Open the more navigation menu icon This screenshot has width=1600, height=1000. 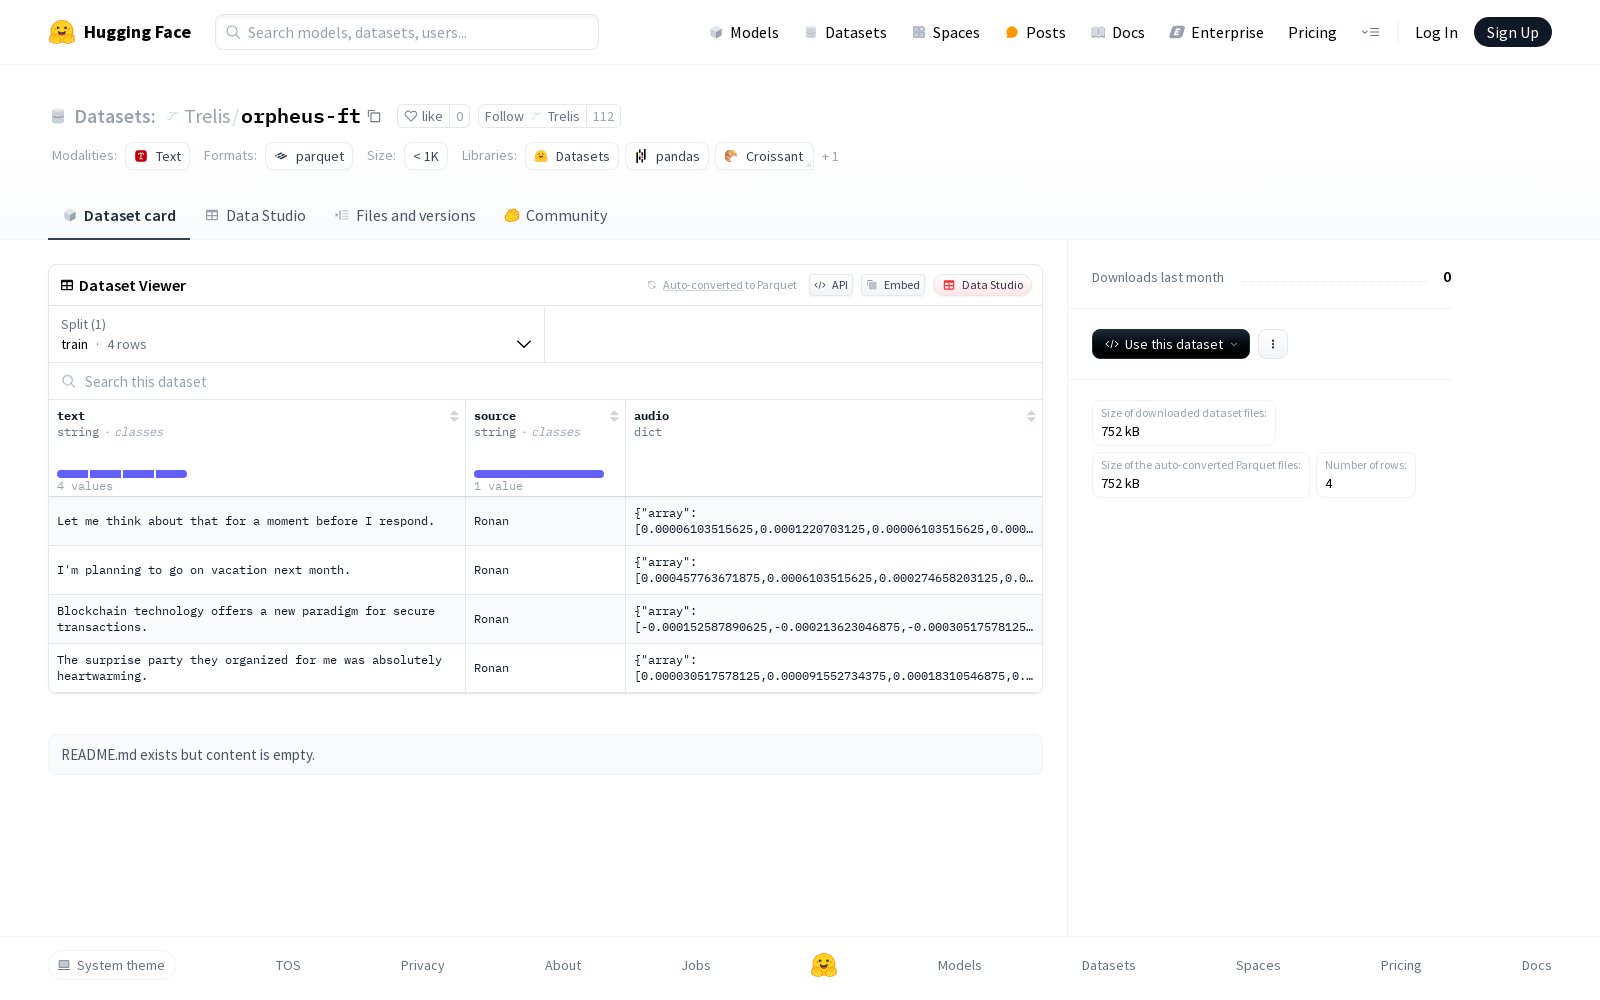tap(1370, 32)
